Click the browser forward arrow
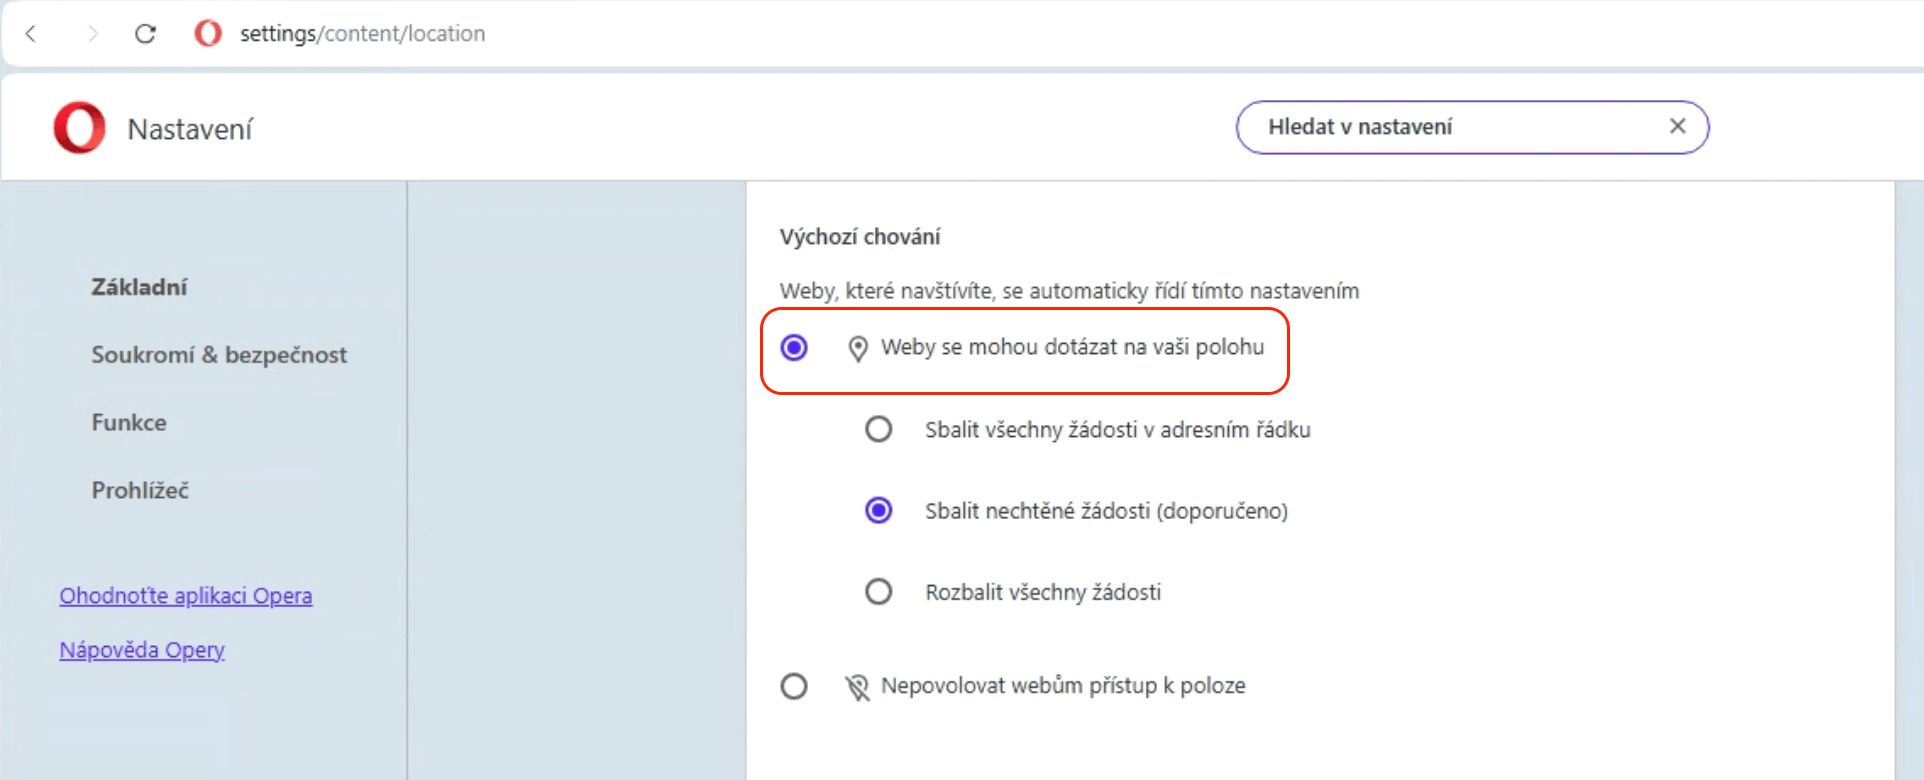Viewport: 1924px width, 780px height. tap(93, 34)
